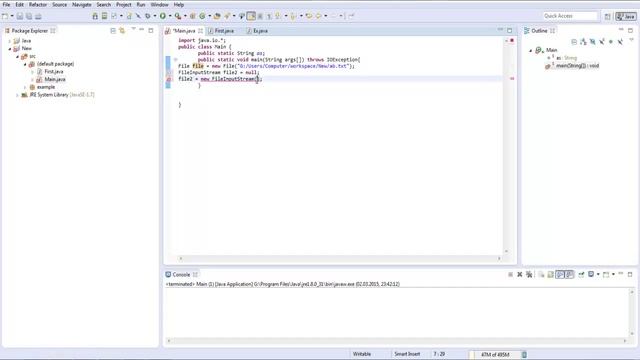Screen dimensions: 640x360
Task: Open the Source menu
Action: pyautogui.click(x=59, y=4)
